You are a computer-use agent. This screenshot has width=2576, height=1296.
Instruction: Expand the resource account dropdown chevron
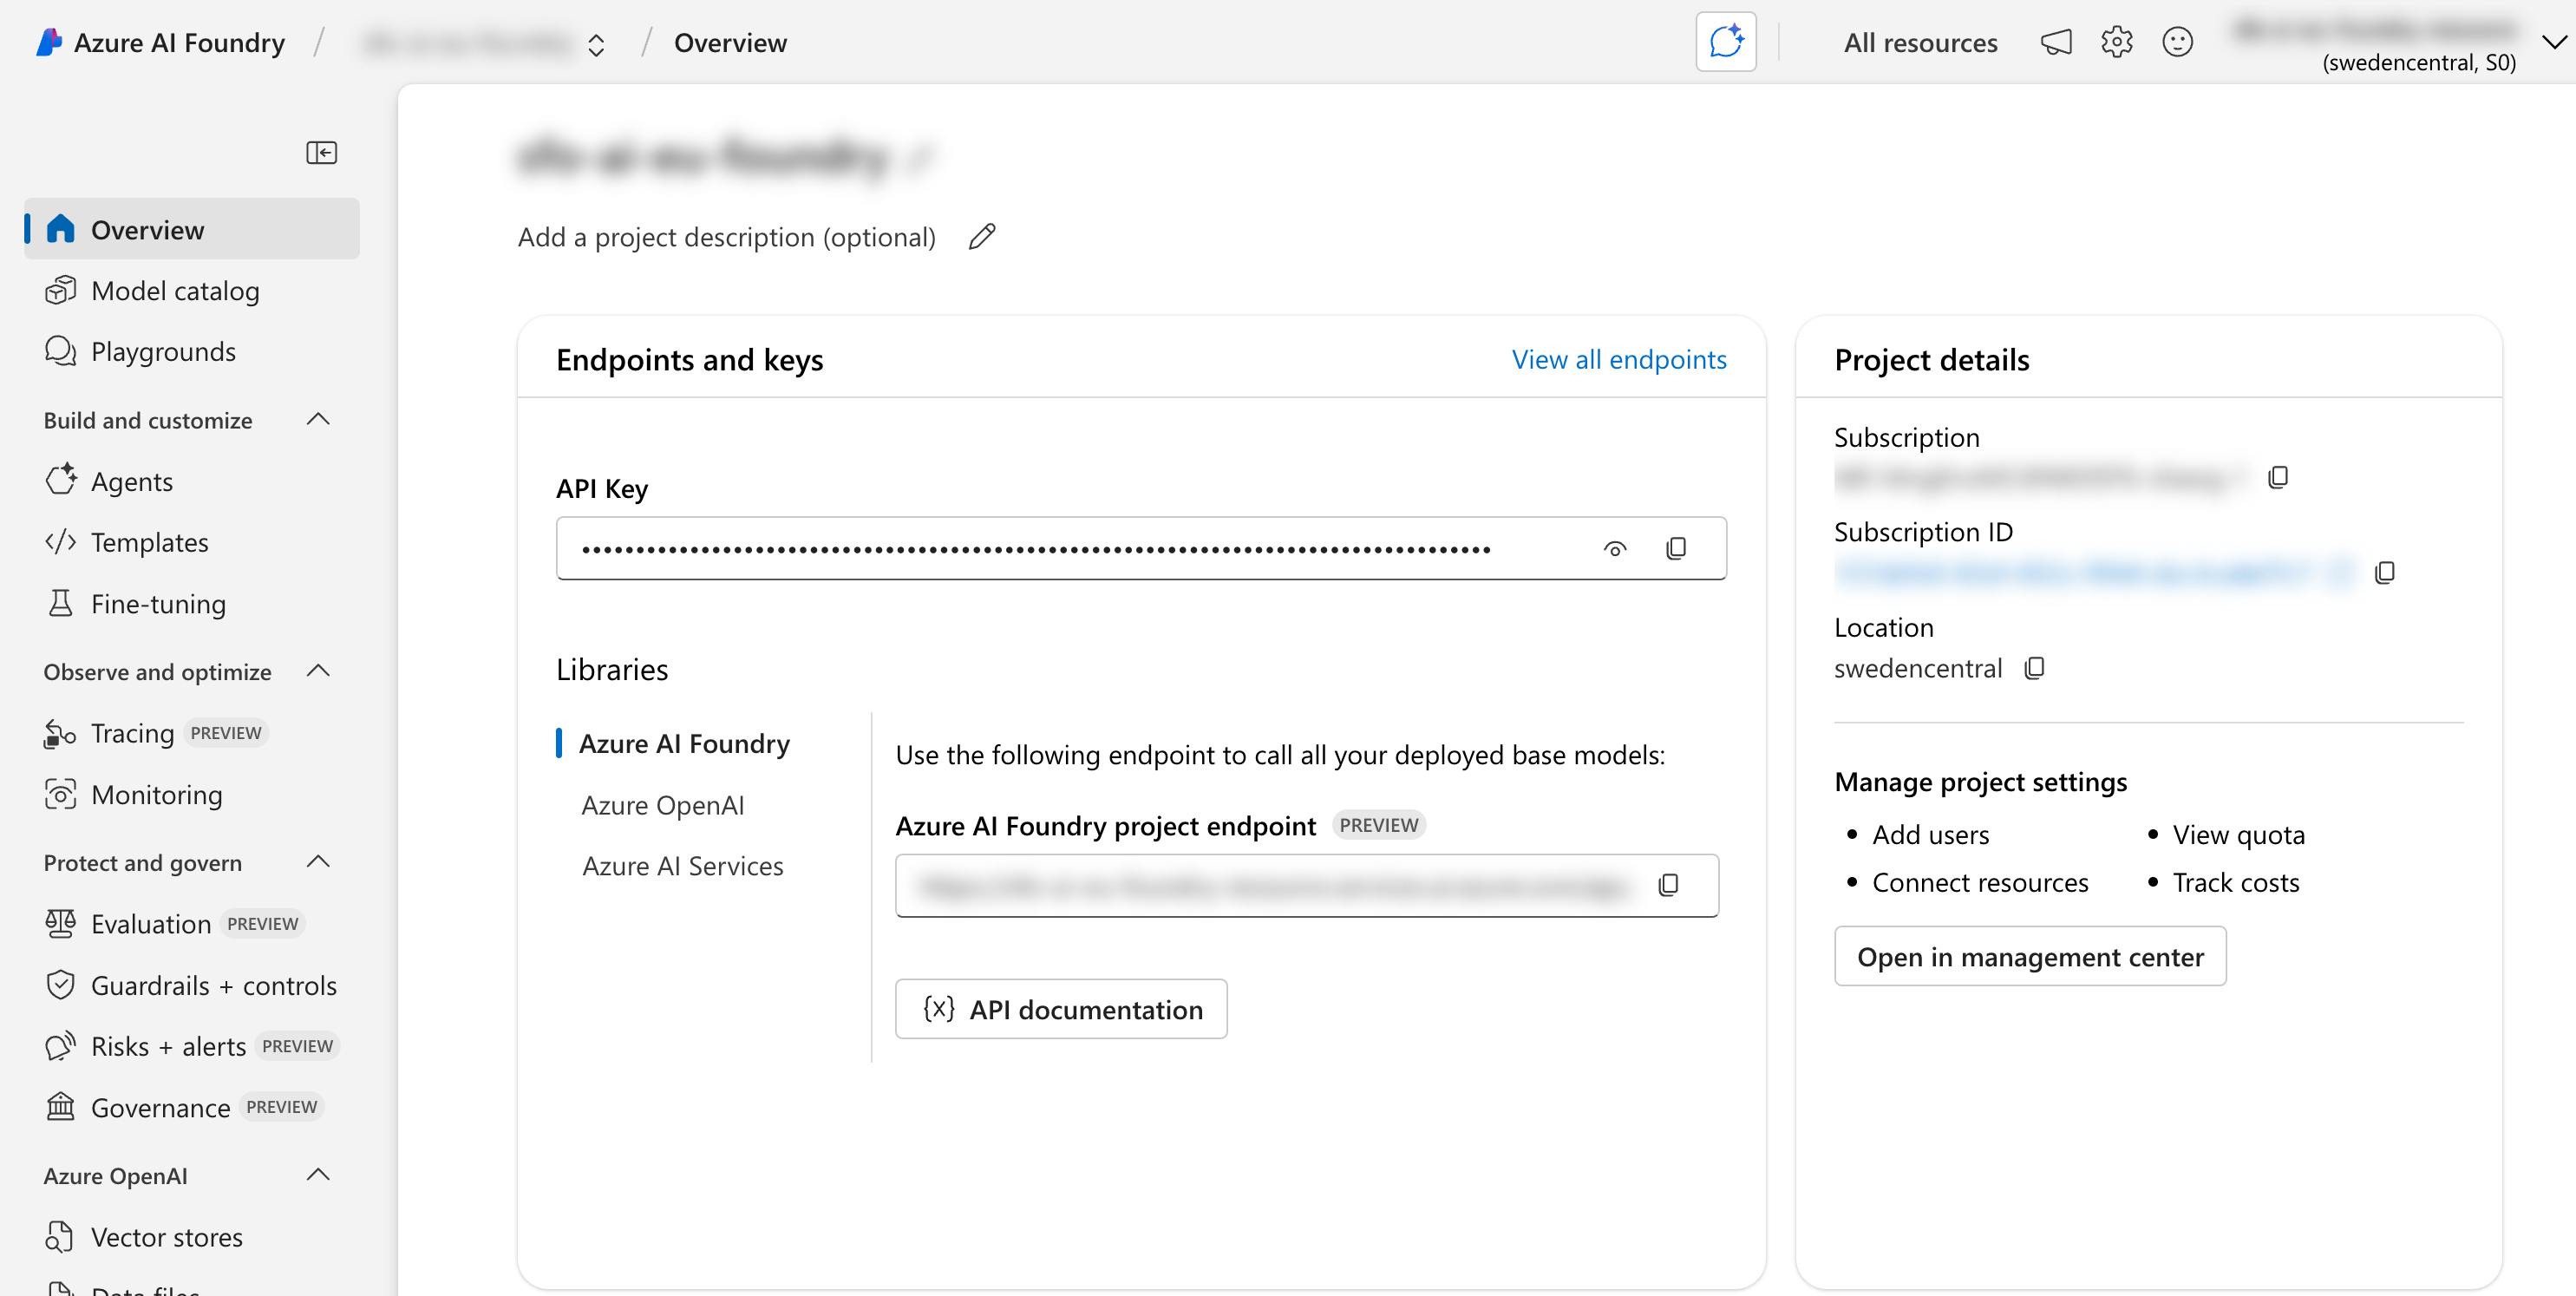[x=2554, y=42]
